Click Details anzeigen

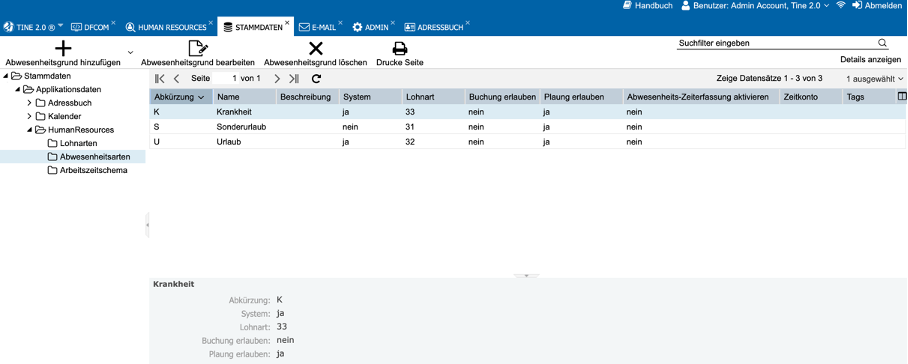(870, 60)
